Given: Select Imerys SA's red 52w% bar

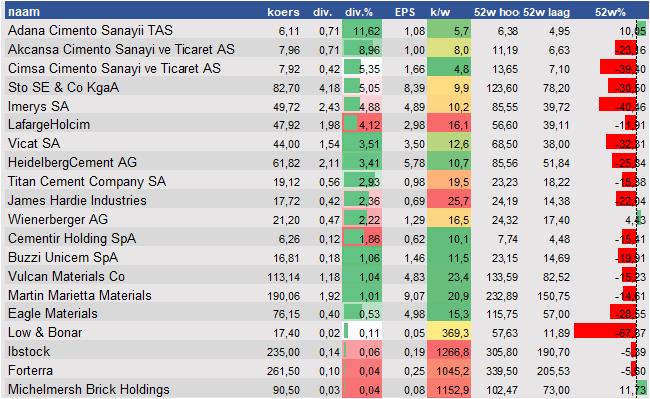Looking at the screenshot, I should (x=618, y=104).
